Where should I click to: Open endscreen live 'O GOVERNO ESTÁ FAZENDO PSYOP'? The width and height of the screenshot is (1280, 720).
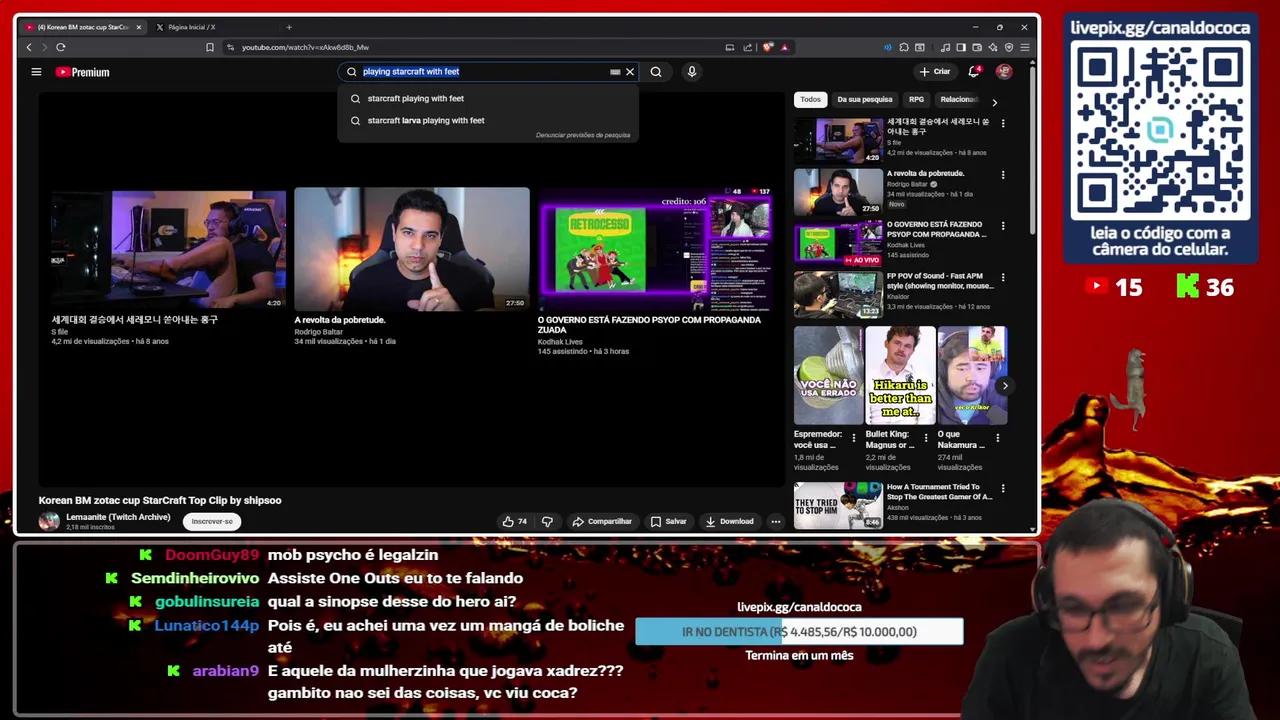click(x=656, y=249)
